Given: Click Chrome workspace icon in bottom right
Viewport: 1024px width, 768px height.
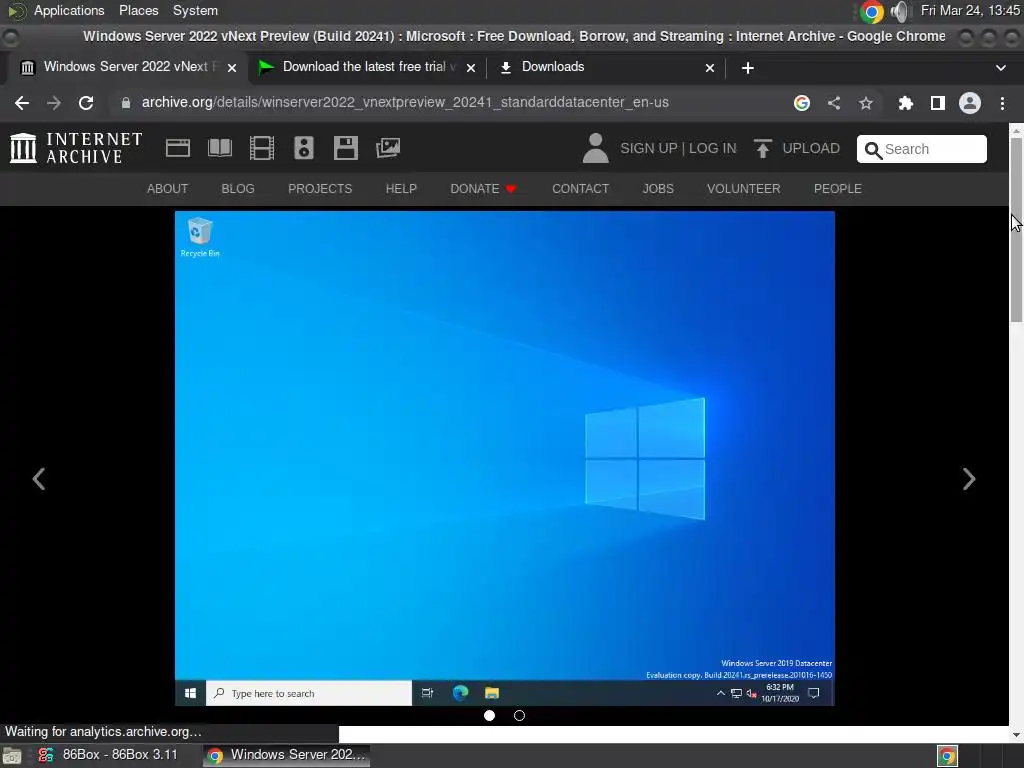Looking at the screenshot, I should tap(947, 756).
